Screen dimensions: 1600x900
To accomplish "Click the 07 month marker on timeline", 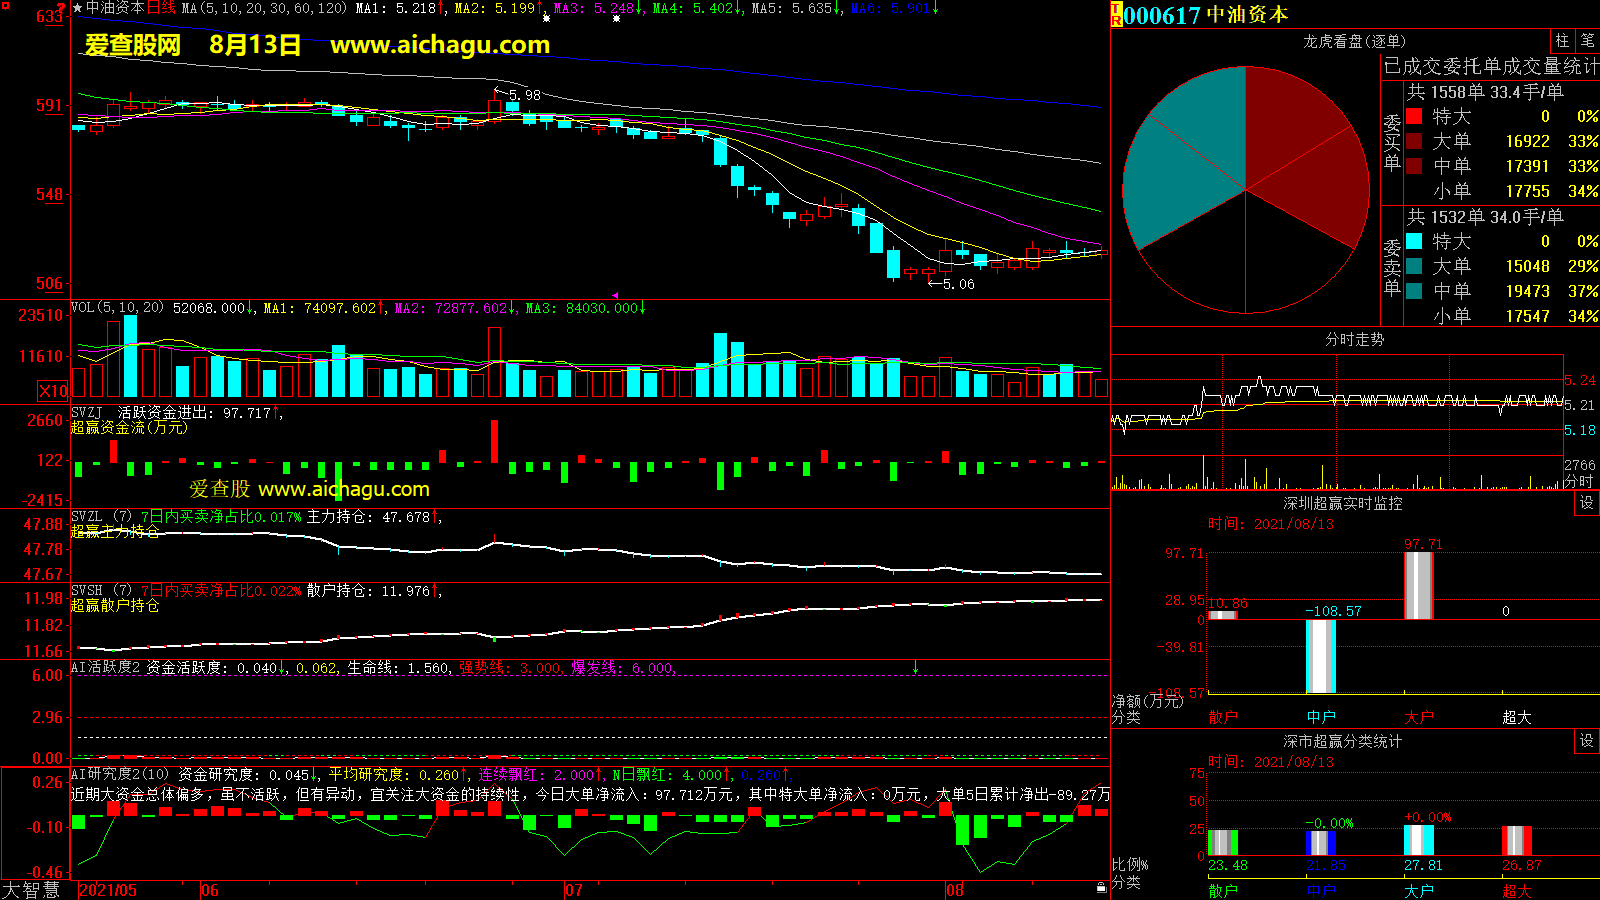I will point(574,890).
